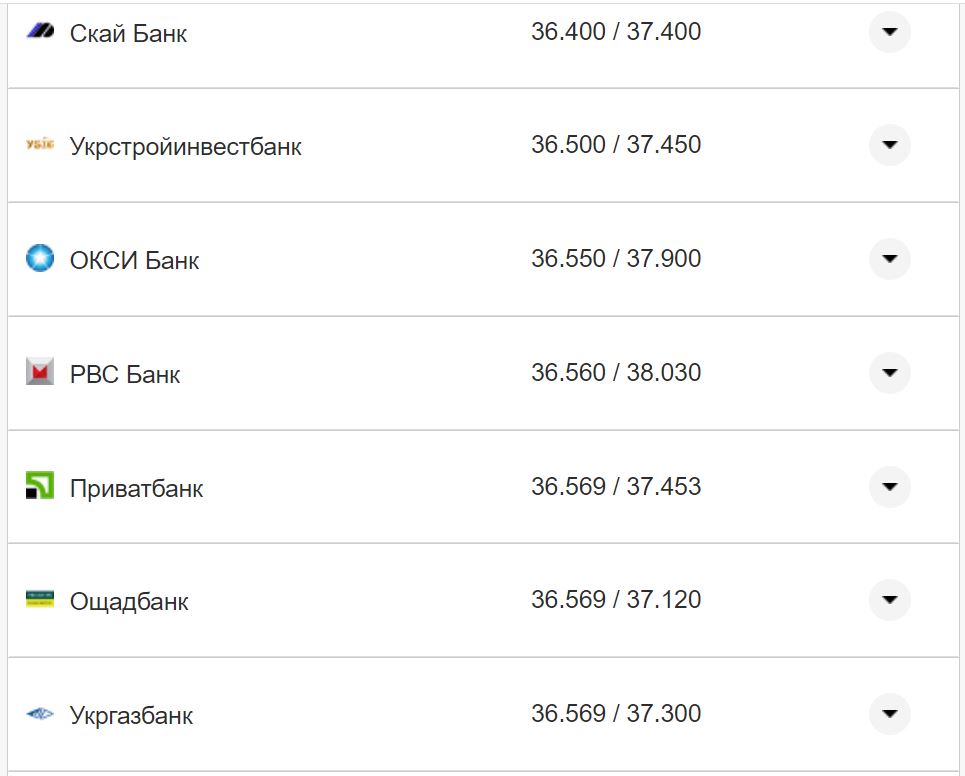Image resolution: width=965 pixels, height=776 pixels.
Task: Open ОКСИ Банк dropdown arrow
Action: pyautogui.click(x=889, y=259)
